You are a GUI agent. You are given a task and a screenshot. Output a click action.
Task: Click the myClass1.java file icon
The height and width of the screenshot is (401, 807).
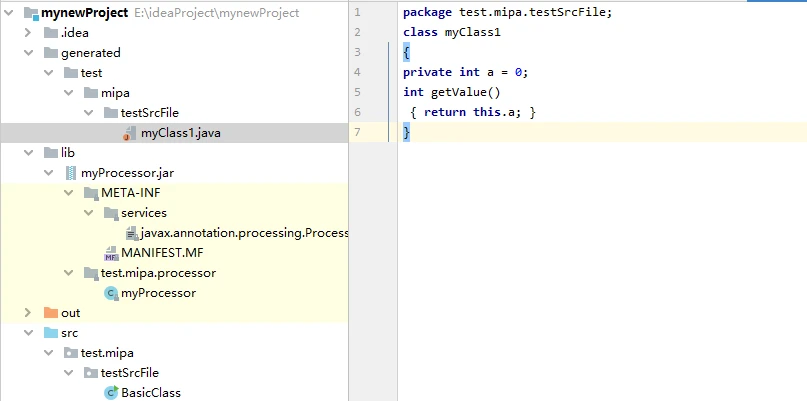pyautogui.click(x=130, y=133)
